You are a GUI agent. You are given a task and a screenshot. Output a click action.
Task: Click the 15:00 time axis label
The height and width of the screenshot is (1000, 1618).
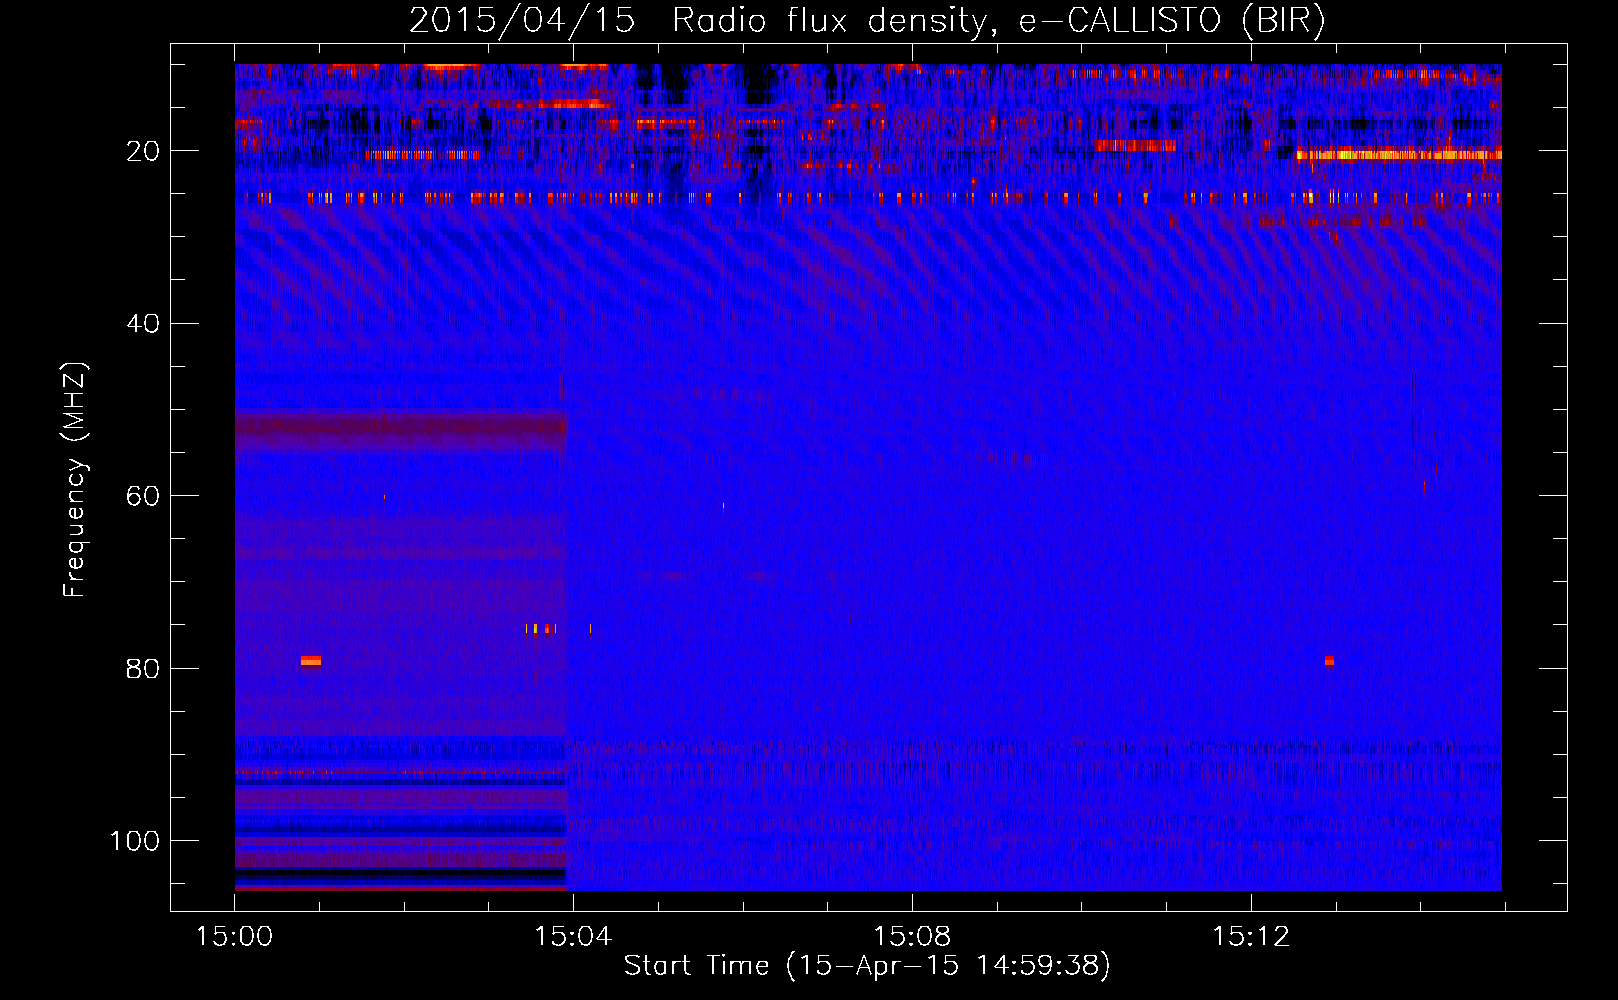[235, 936]
